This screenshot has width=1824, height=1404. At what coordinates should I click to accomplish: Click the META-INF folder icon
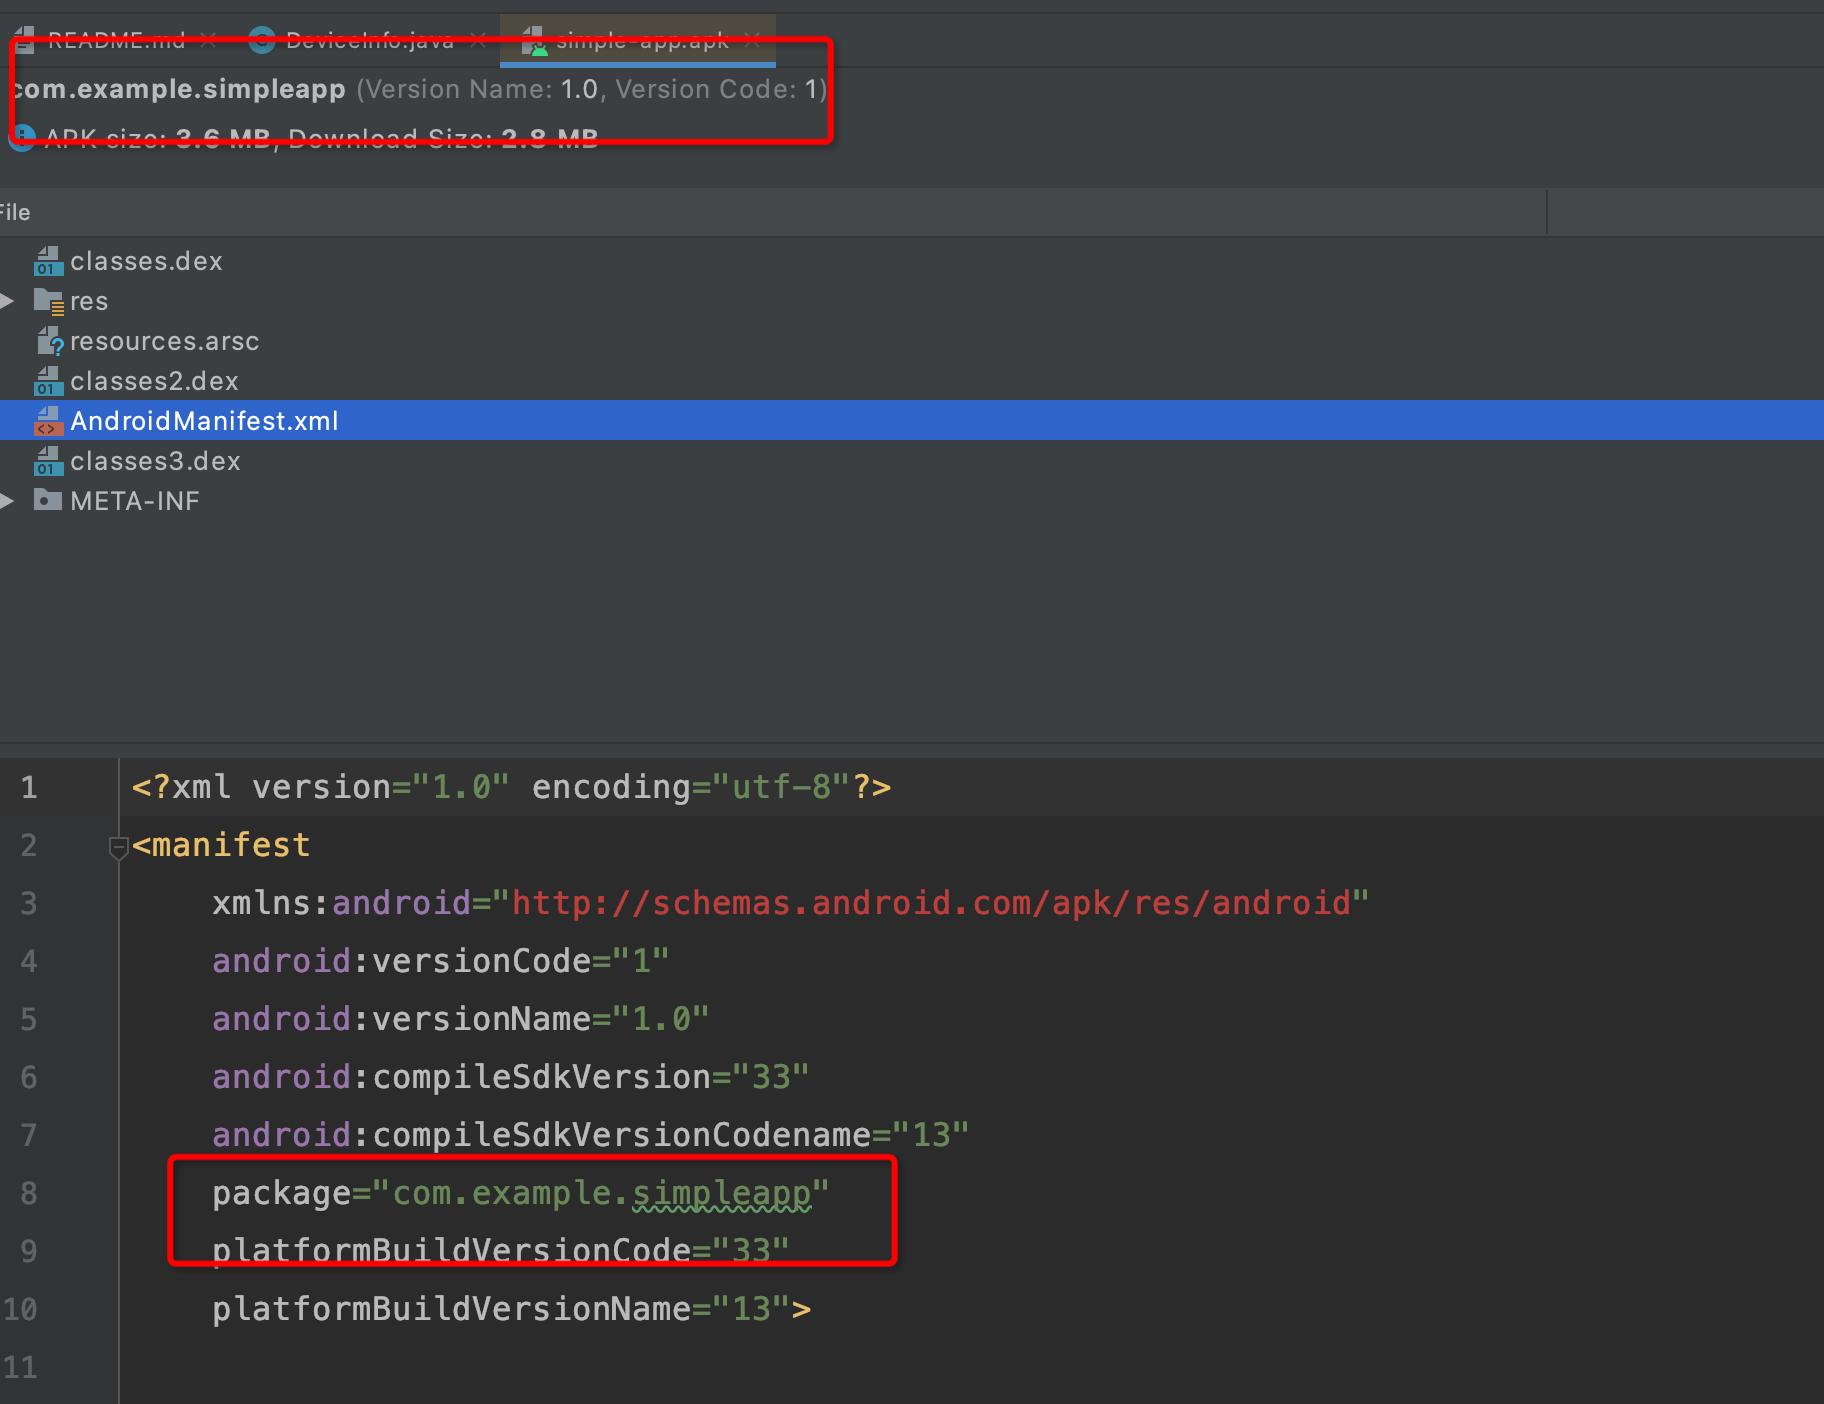coord(48,499)
